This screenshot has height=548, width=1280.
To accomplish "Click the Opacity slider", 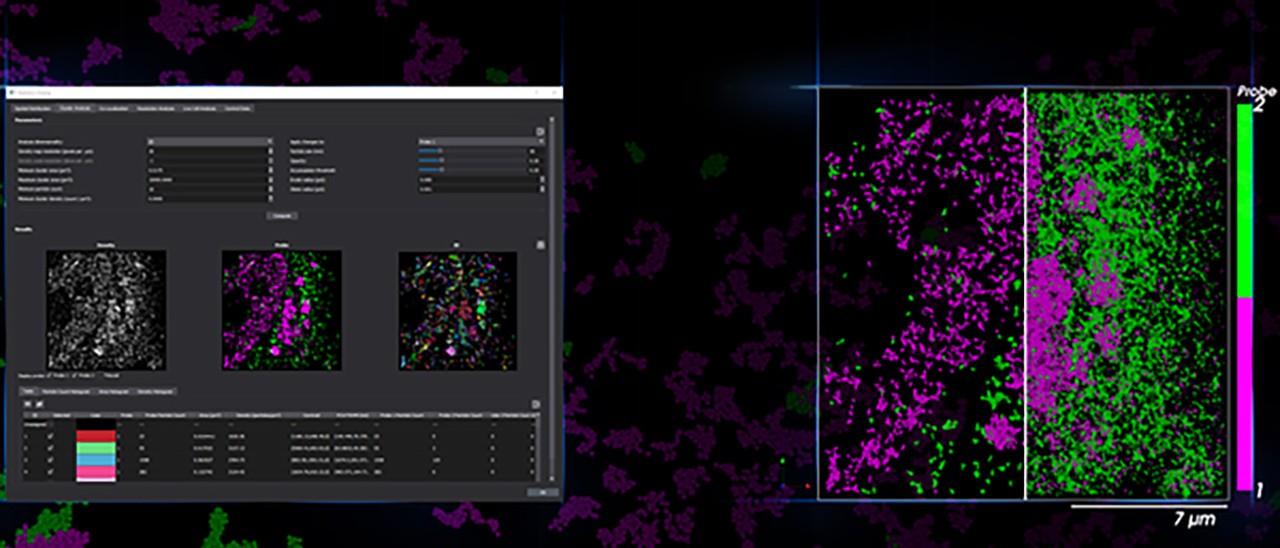I will [x=430, y=161].
